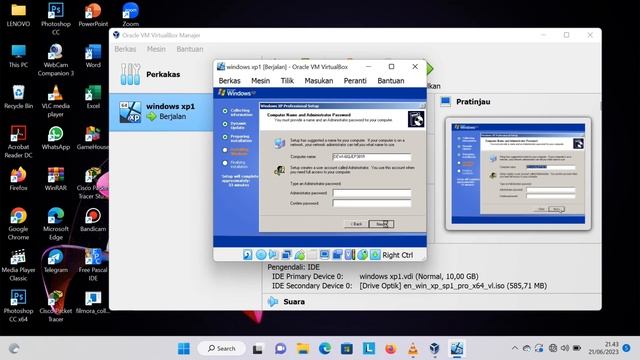Open This PC desktop icon
Screen dimensions: 640x360
(x=18, y=56)
